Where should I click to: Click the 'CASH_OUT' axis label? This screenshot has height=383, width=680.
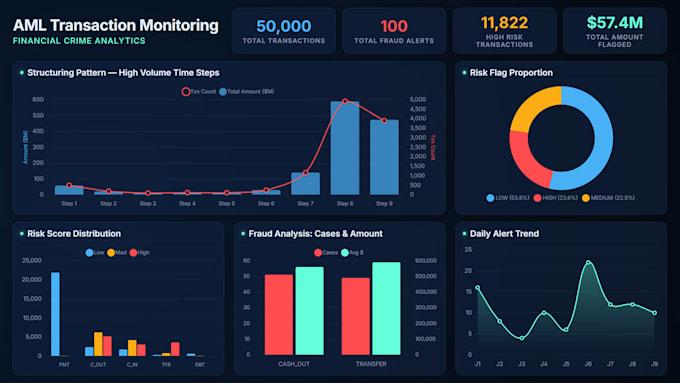point(294,364)
